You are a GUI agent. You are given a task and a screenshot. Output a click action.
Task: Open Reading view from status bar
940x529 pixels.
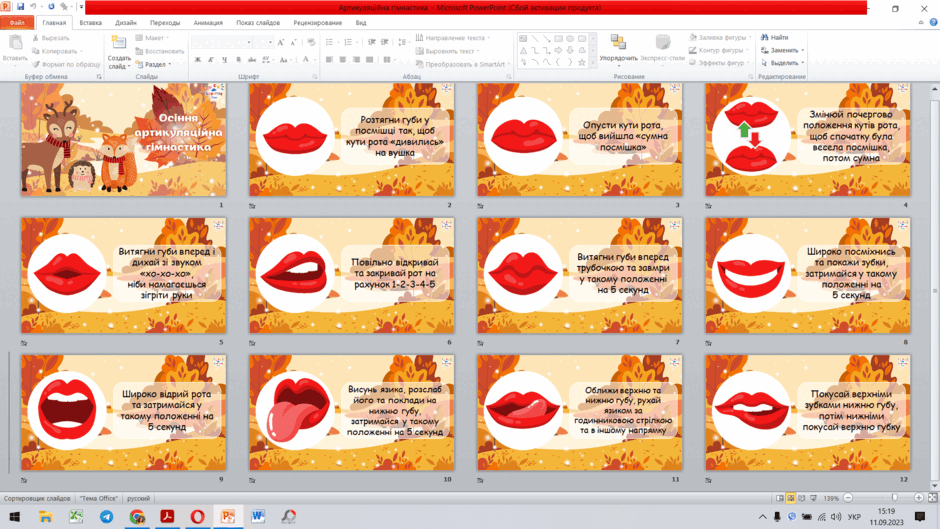point(802,498)
